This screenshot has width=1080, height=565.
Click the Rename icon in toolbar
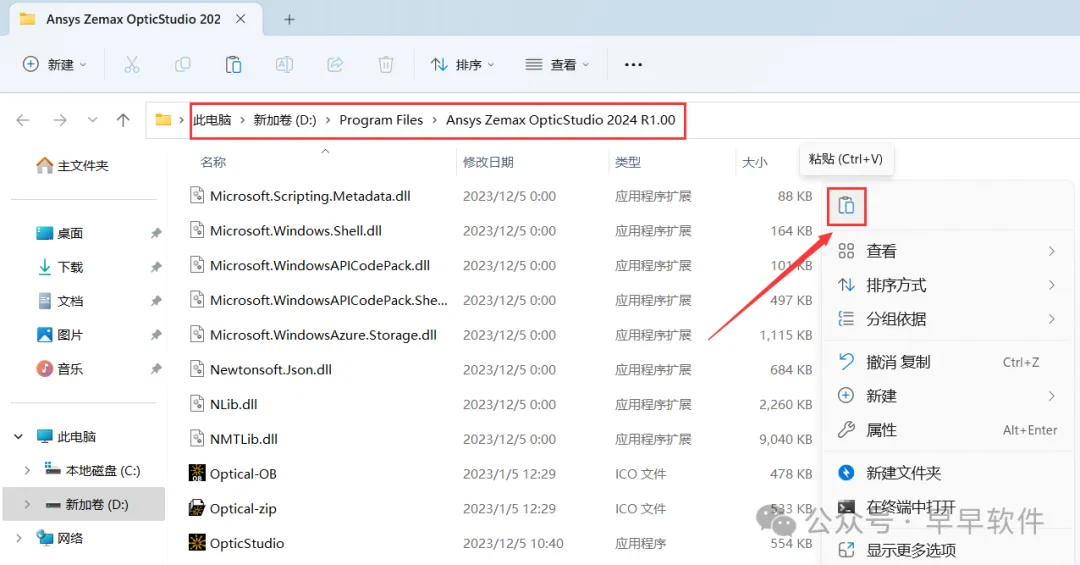(x=284, y=65)
